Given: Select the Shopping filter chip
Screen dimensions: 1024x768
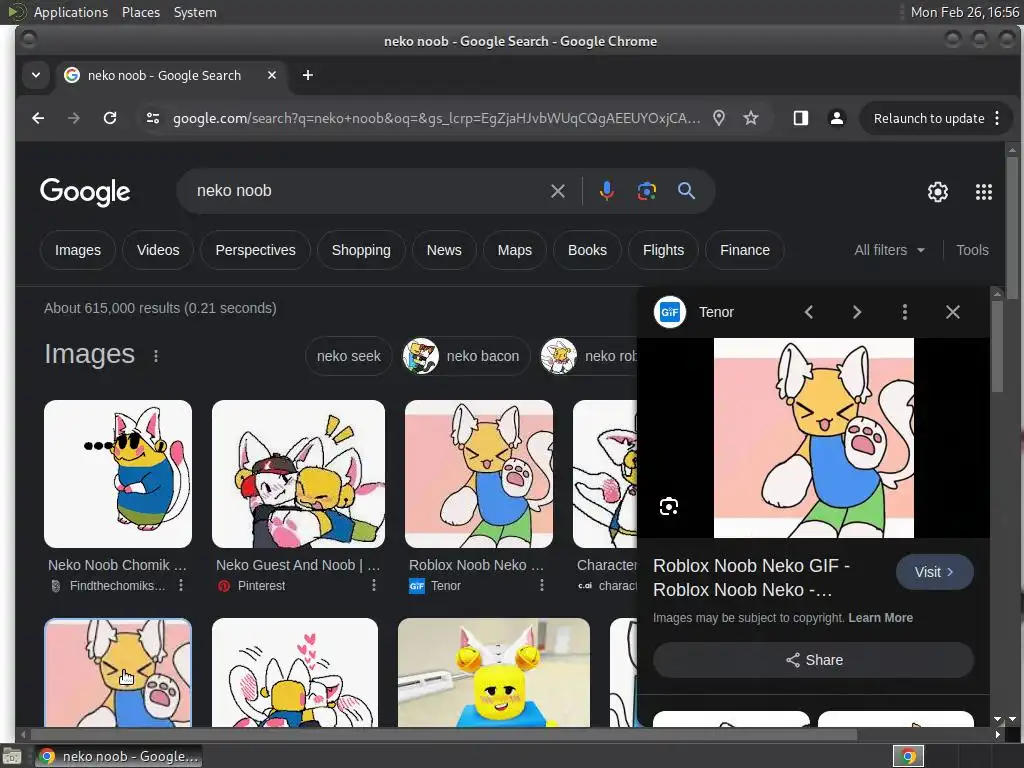Looking at the screenshot, I should pos(361,250).
